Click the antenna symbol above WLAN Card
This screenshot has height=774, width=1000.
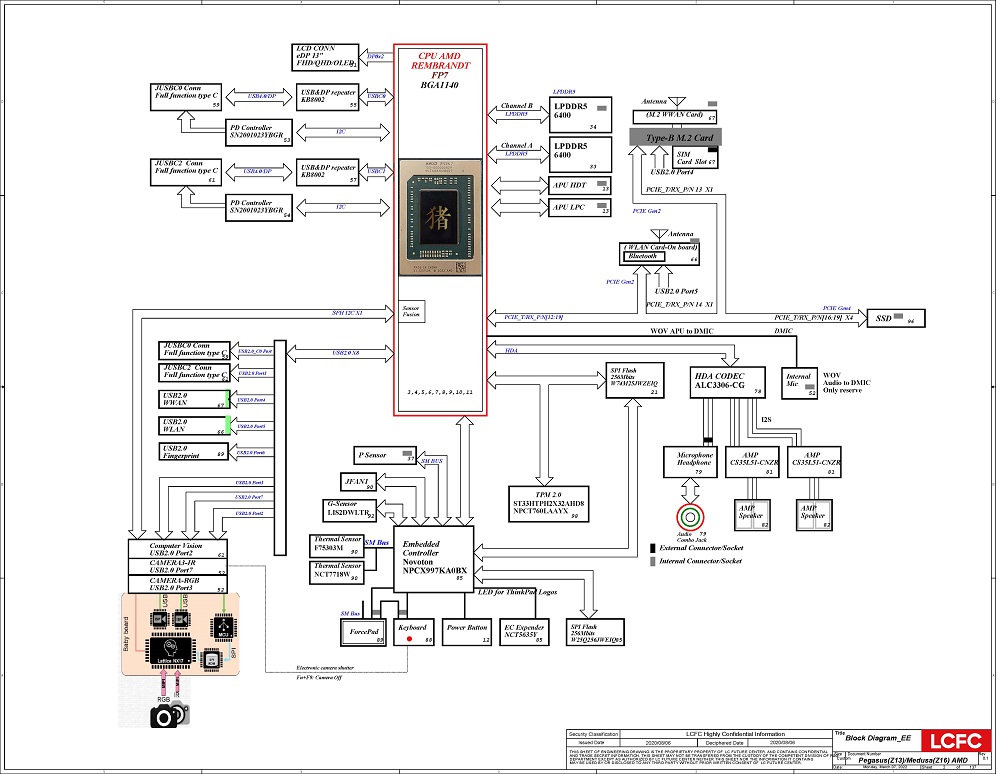tap(659, 235)
